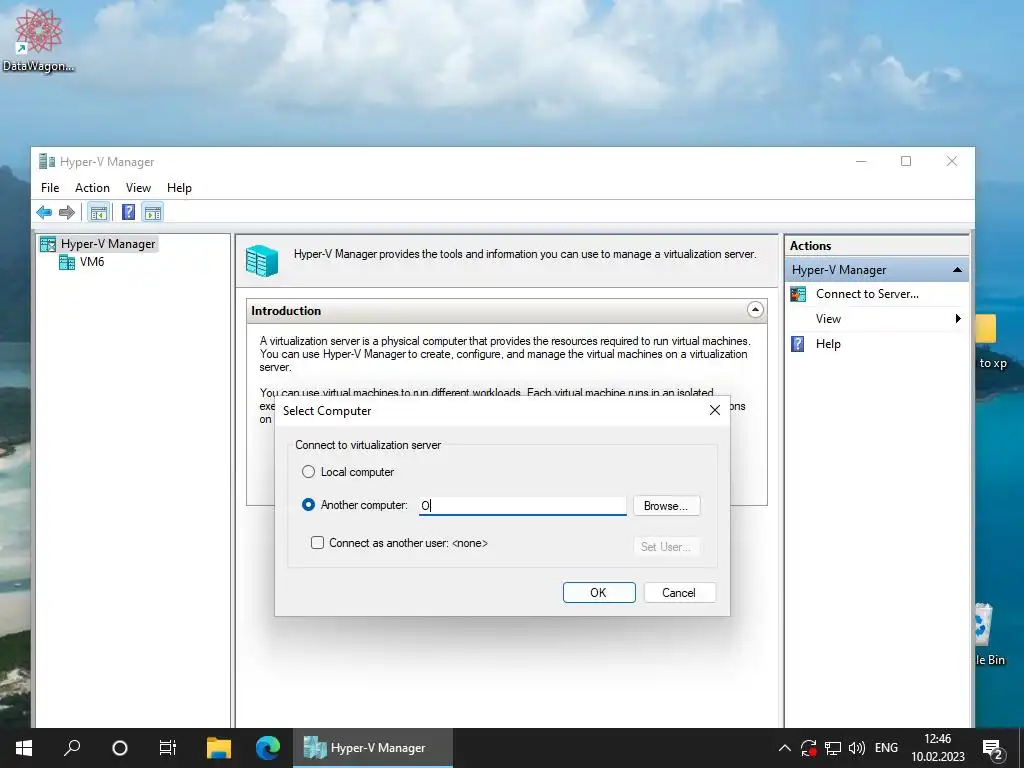
Task: Click the Help toolbar question icon
Action: pyautogui.click(x=129, y=212)
